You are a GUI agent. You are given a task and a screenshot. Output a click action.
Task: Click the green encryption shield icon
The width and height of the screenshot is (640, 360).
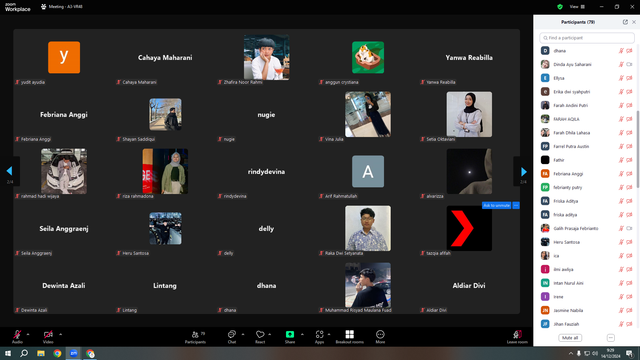[560, 7]
